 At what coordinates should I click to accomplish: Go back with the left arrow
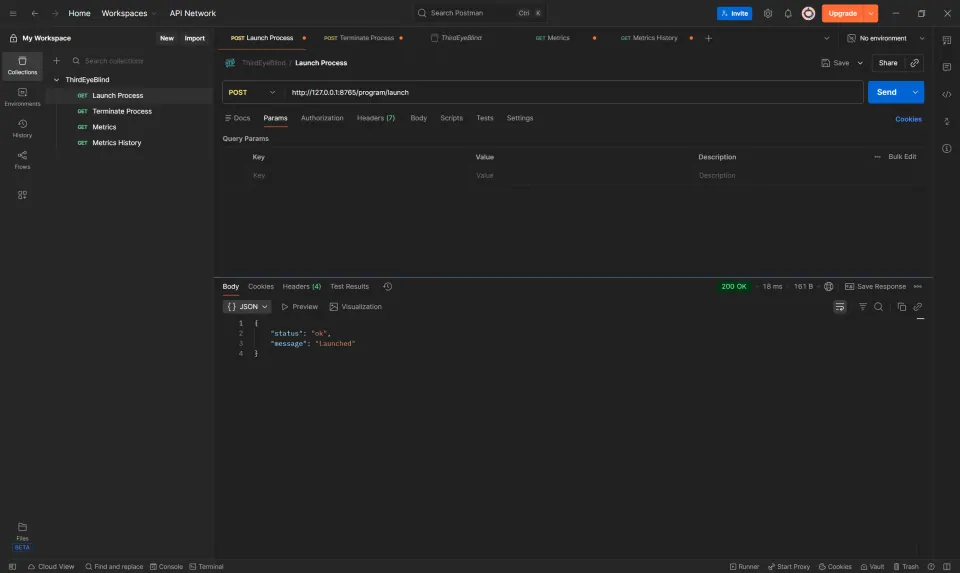pyautogui.click(x=35, y=13)
